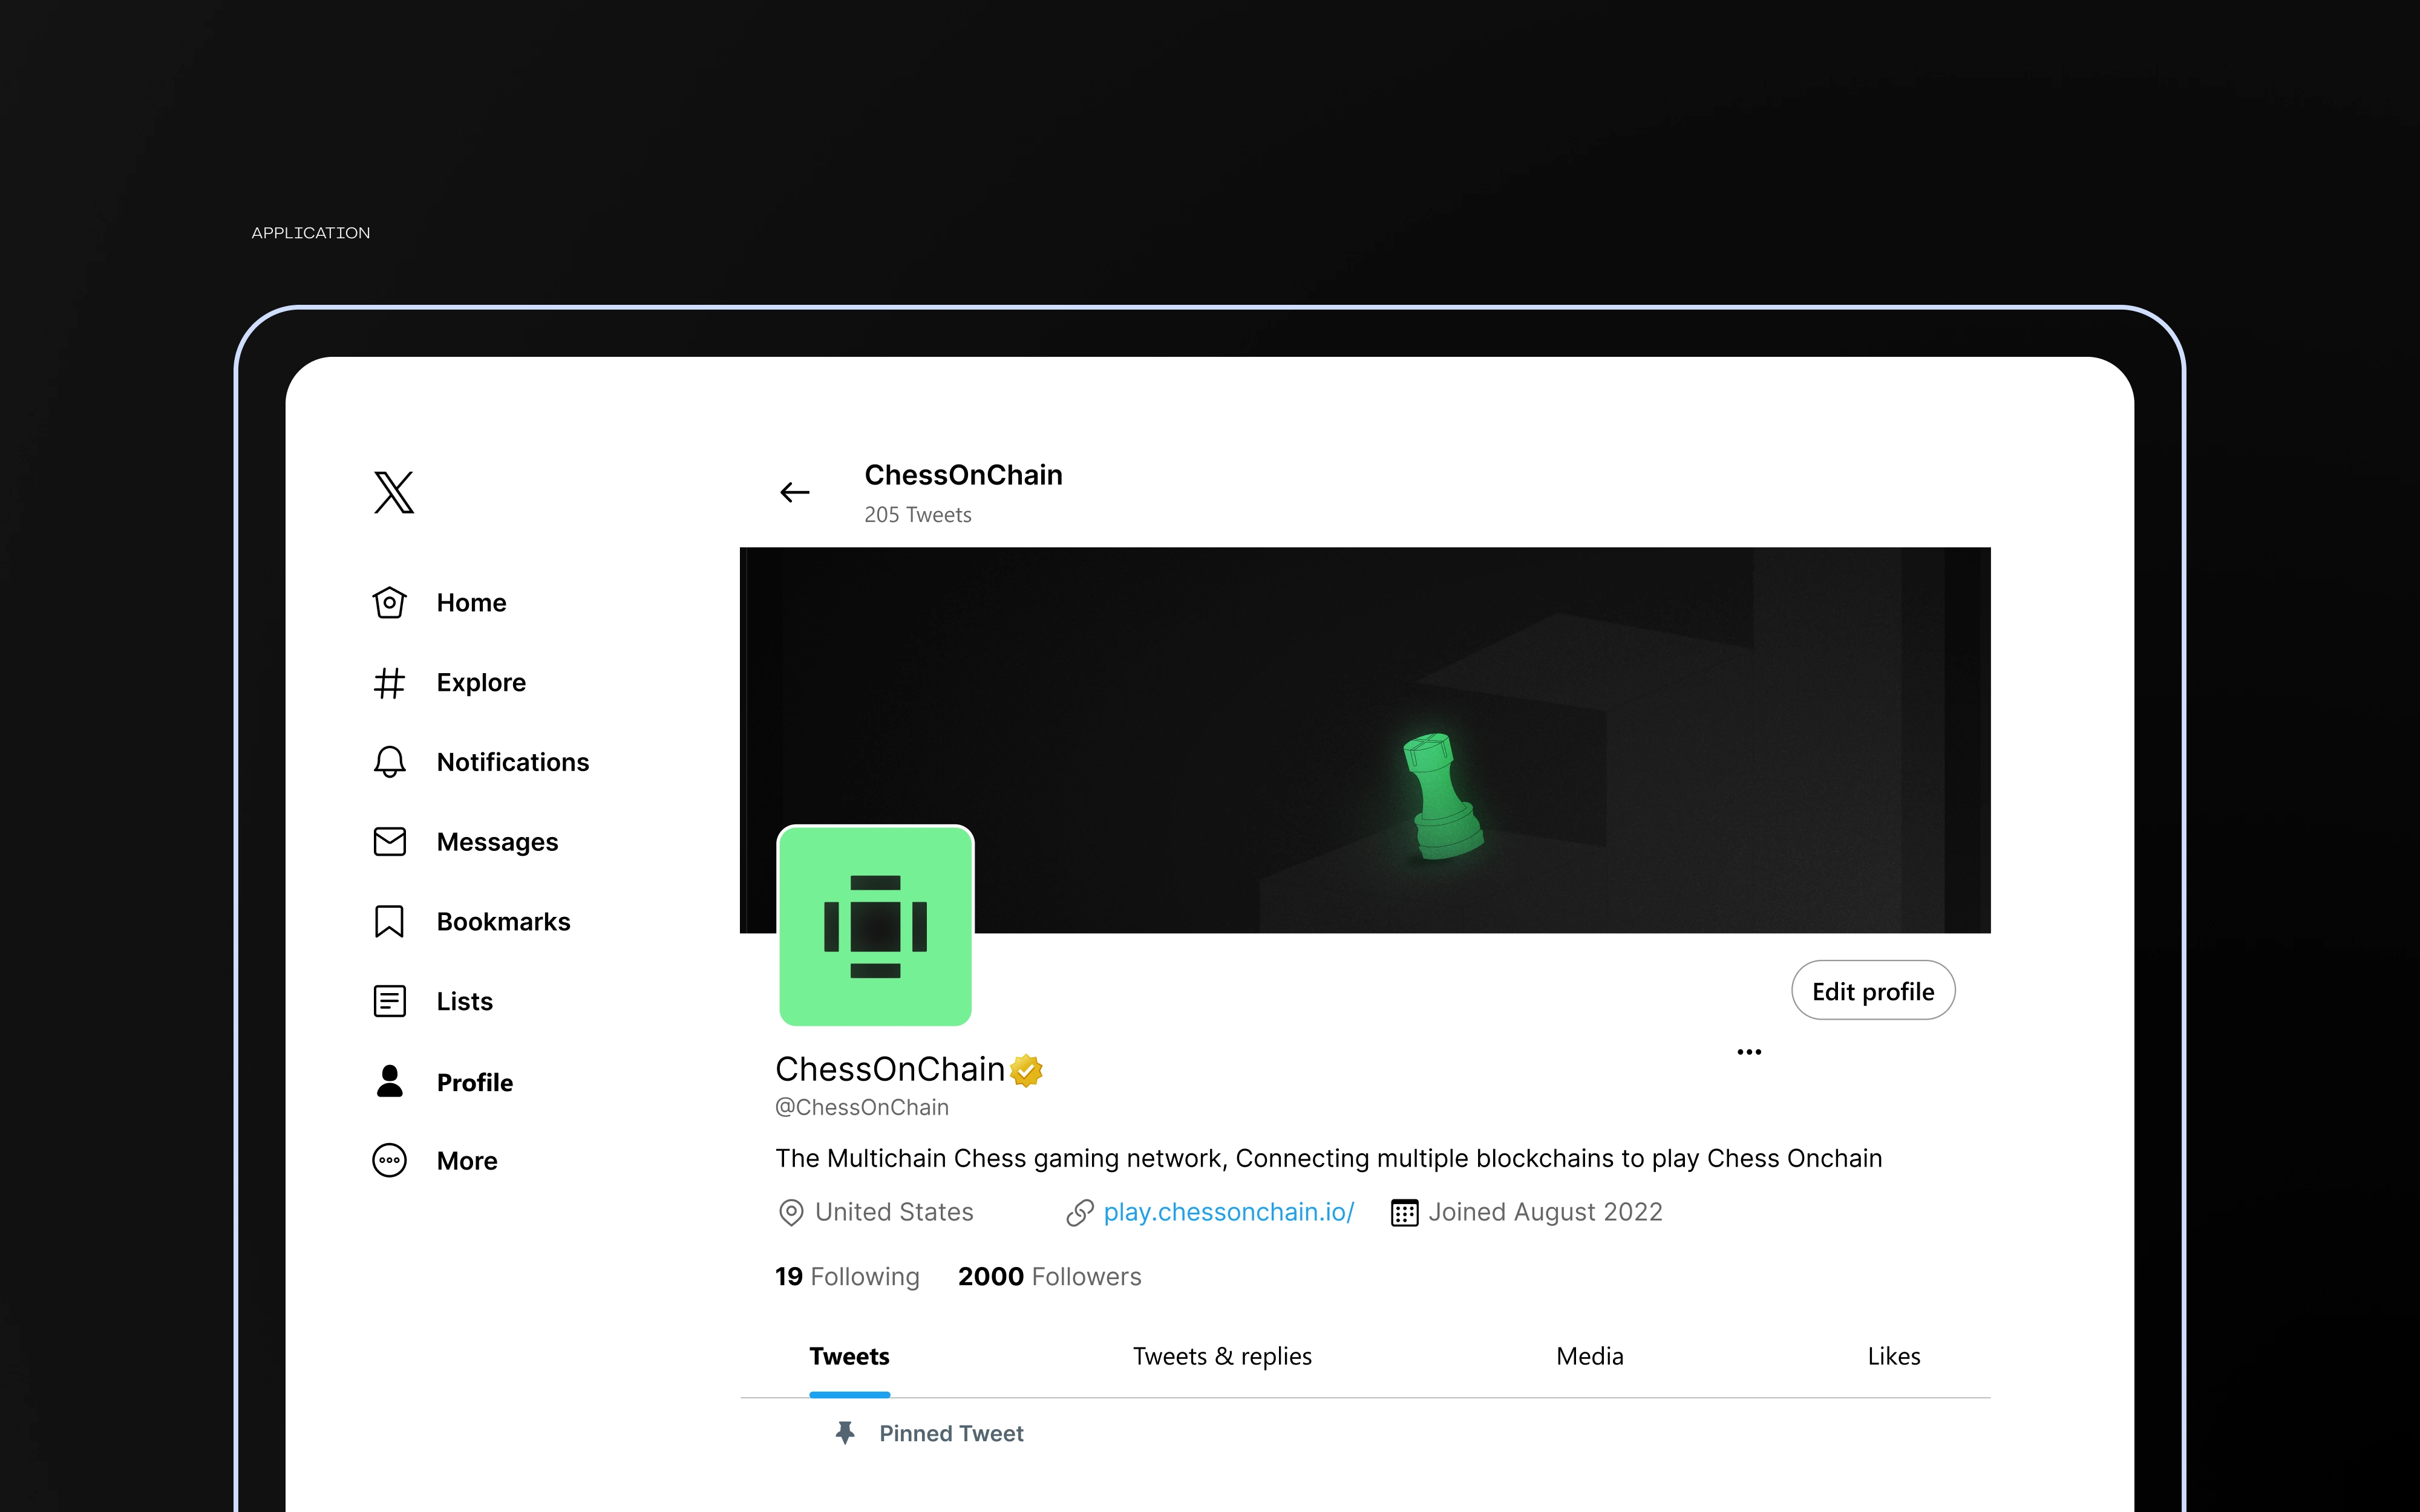Image resolution: width=2420 pixels, height=1512 pixels.
Task: Click the ChessOnChain header title
Action: point(963,475)
